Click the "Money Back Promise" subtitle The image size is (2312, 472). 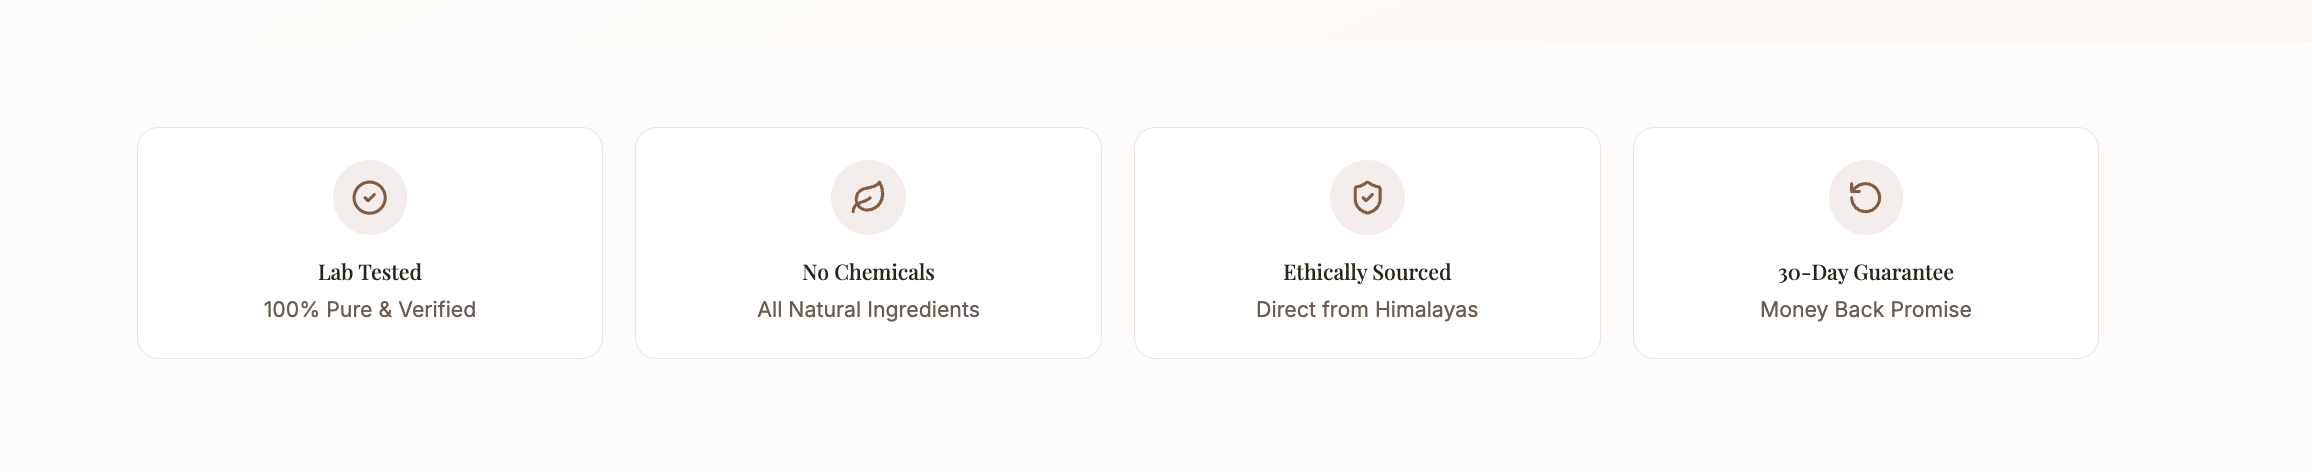click(1865, 310)
